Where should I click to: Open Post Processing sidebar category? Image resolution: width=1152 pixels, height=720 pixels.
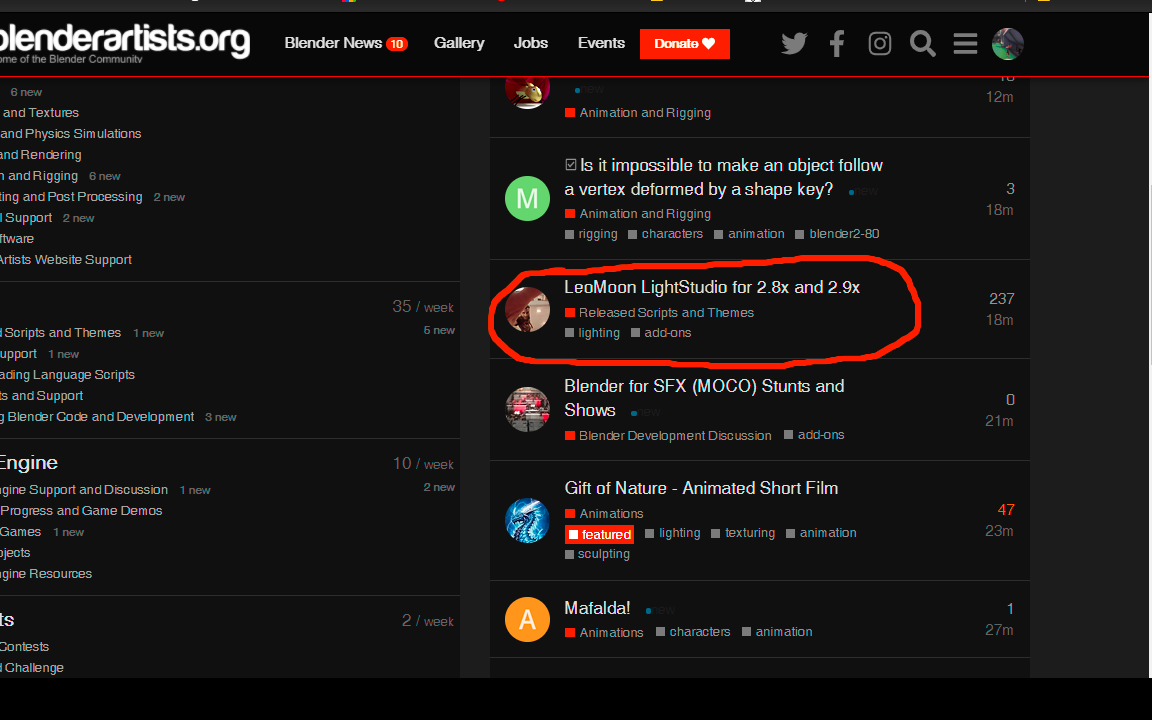point(71,197)
